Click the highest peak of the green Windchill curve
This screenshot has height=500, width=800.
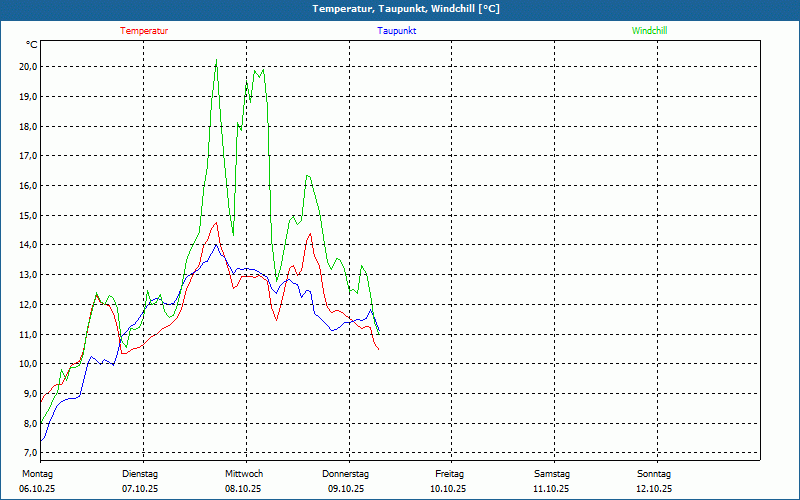(216, 60)
